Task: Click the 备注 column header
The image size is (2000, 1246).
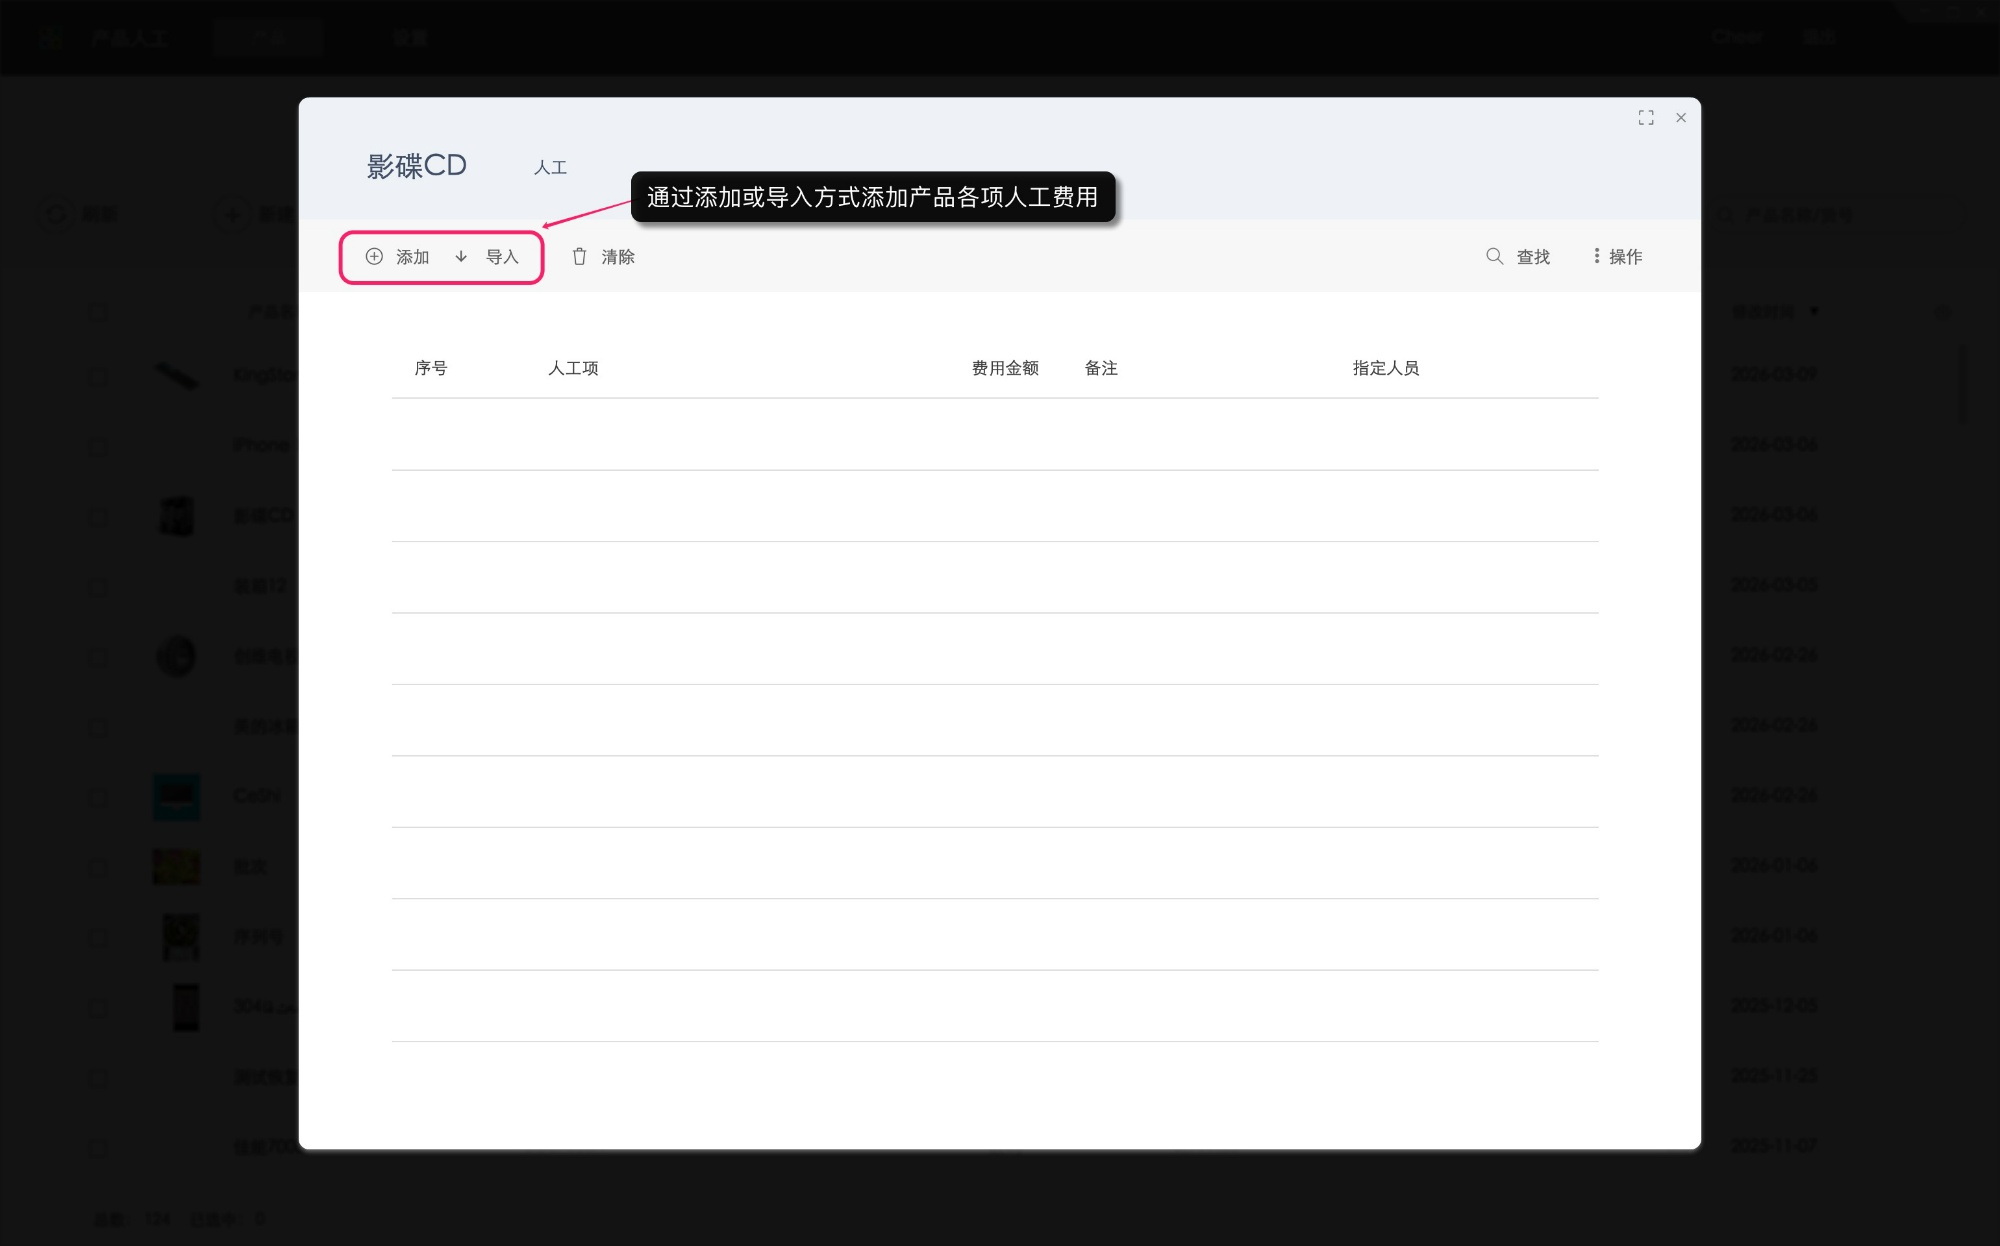Action: pos(1101,368)
